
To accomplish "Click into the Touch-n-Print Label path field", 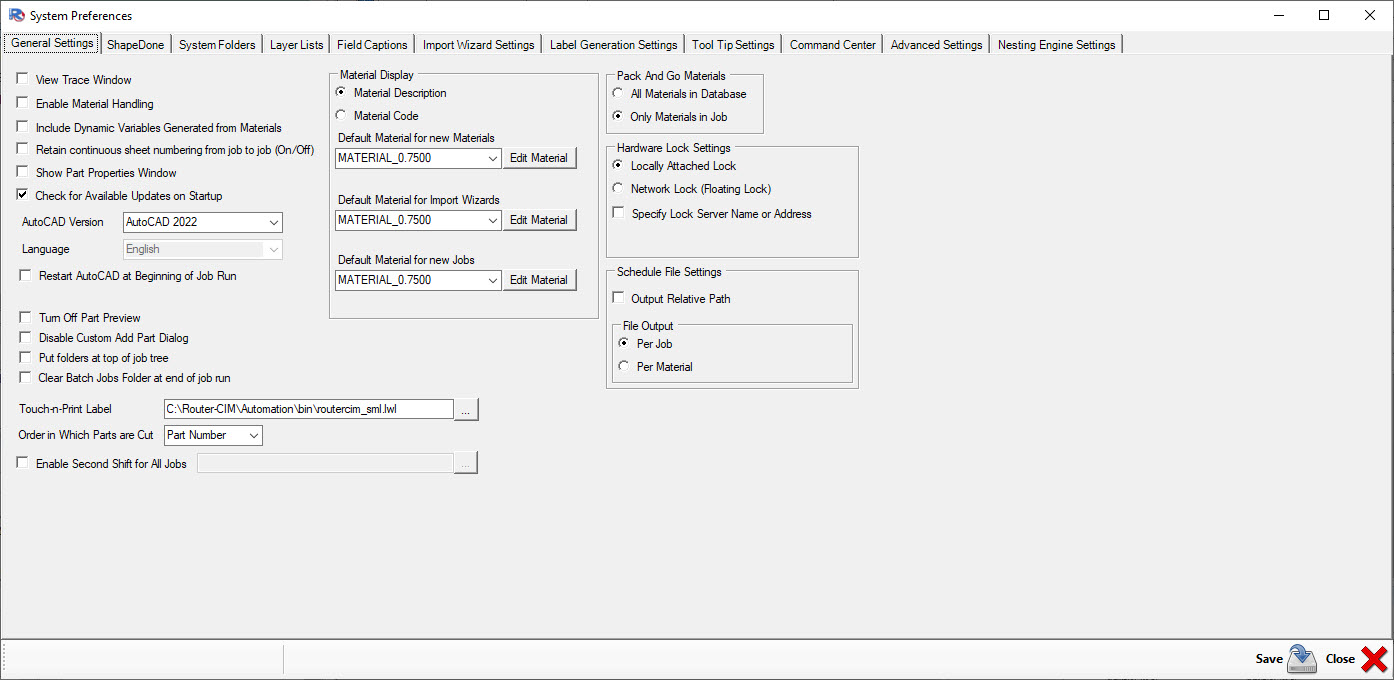I will tap(308, 409).
